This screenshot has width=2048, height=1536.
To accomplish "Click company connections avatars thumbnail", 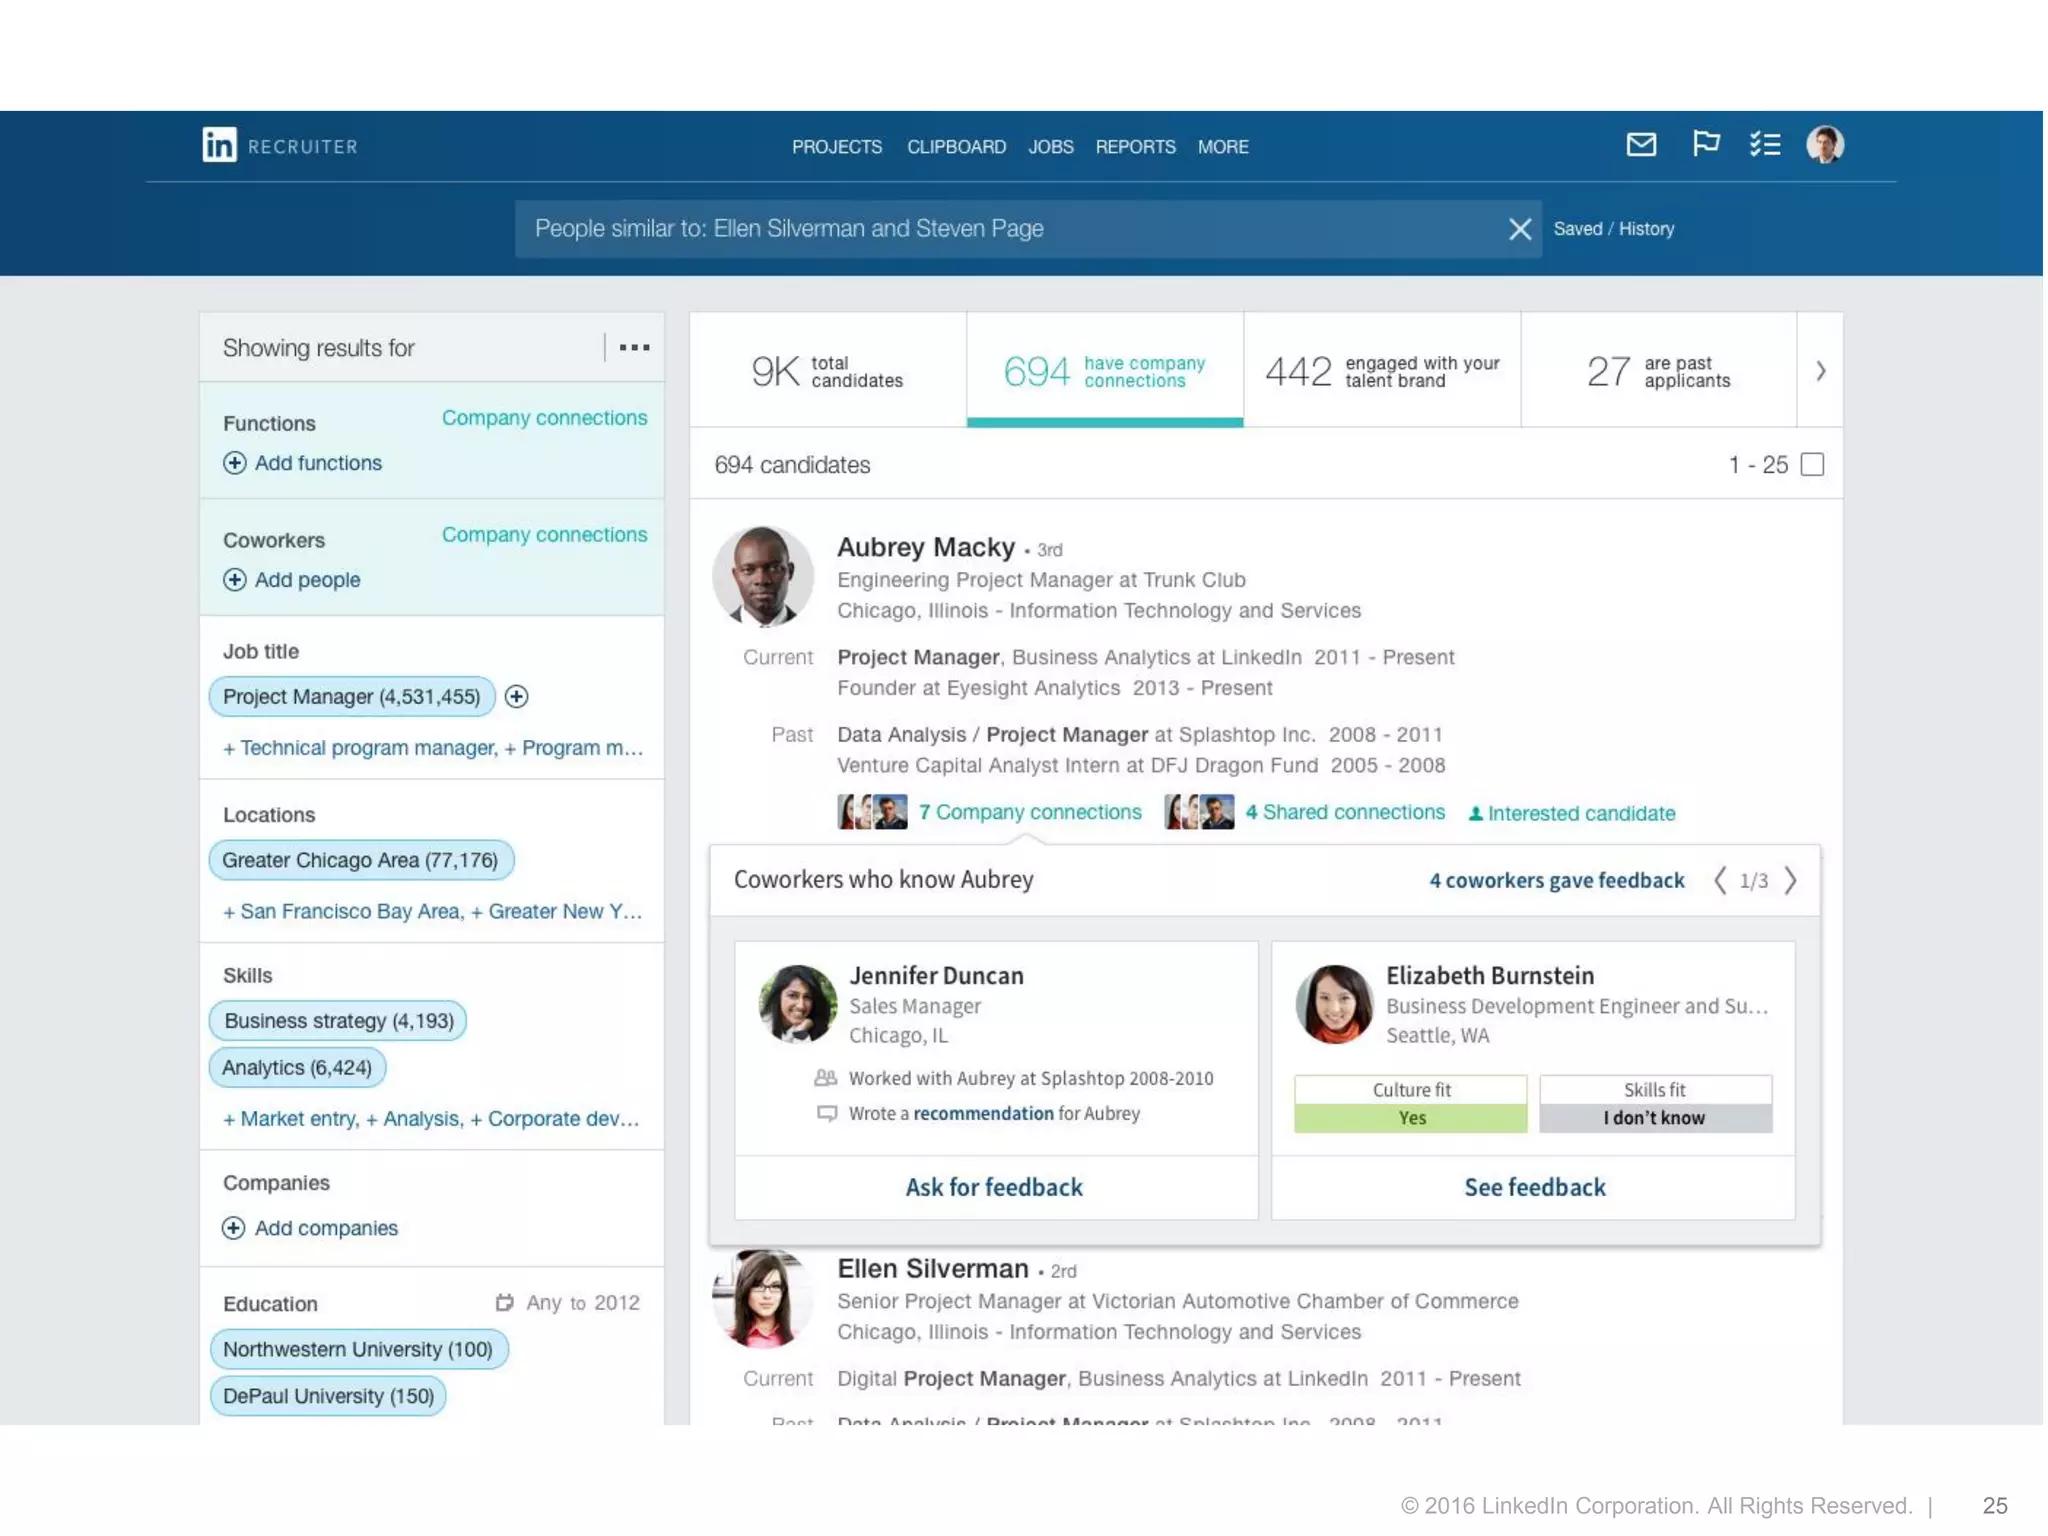I will pos(872,812).
